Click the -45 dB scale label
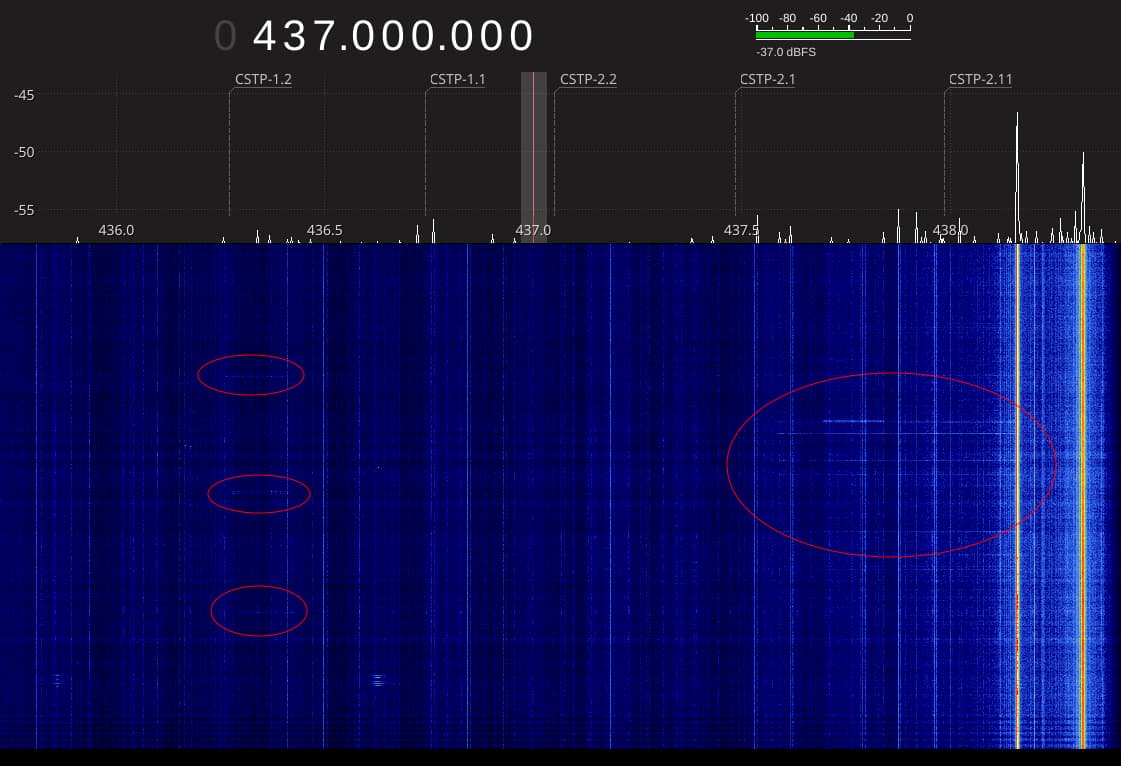1121x766 pixels. coord(24,95)
